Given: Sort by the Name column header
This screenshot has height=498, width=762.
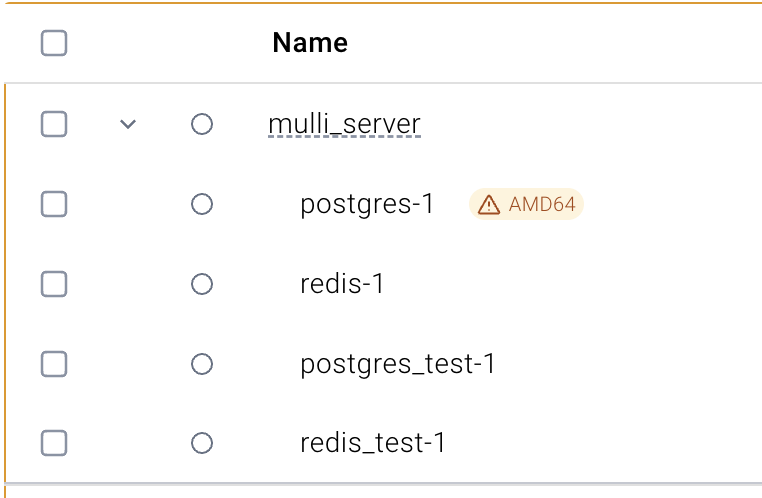Looking at the screenshot, I should [310, 43].
